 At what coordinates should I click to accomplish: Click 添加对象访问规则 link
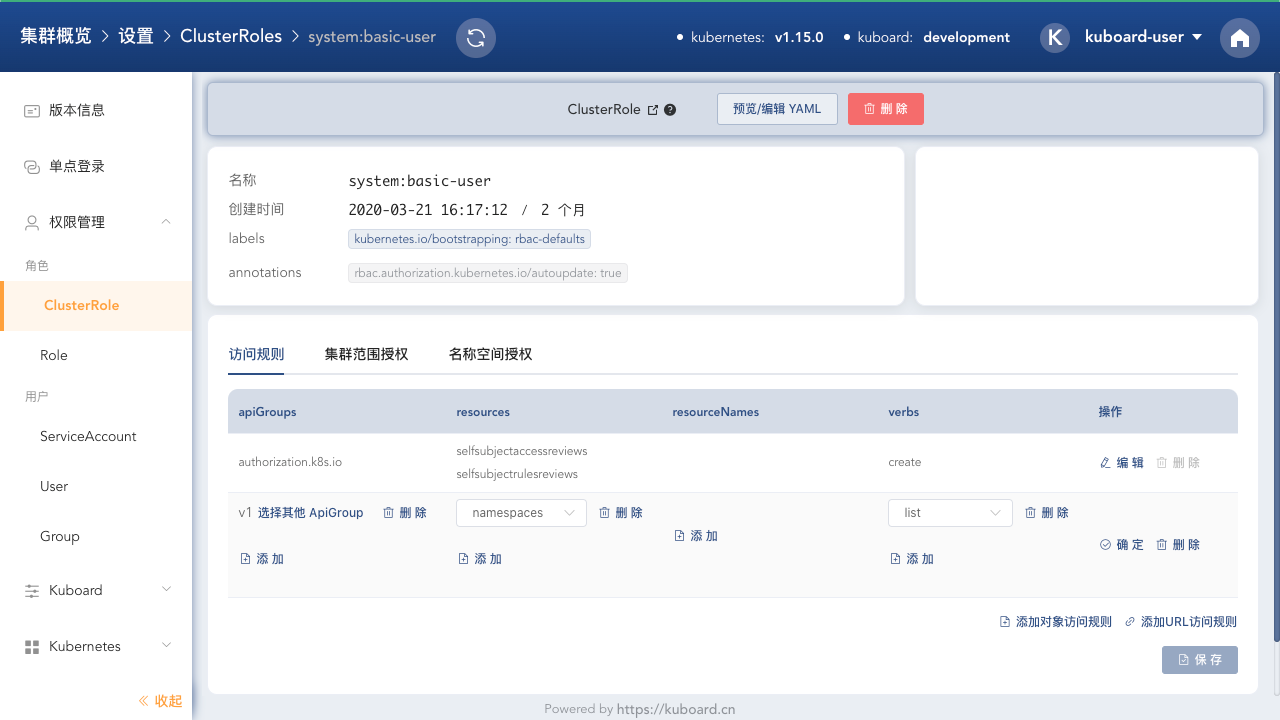1056,621
